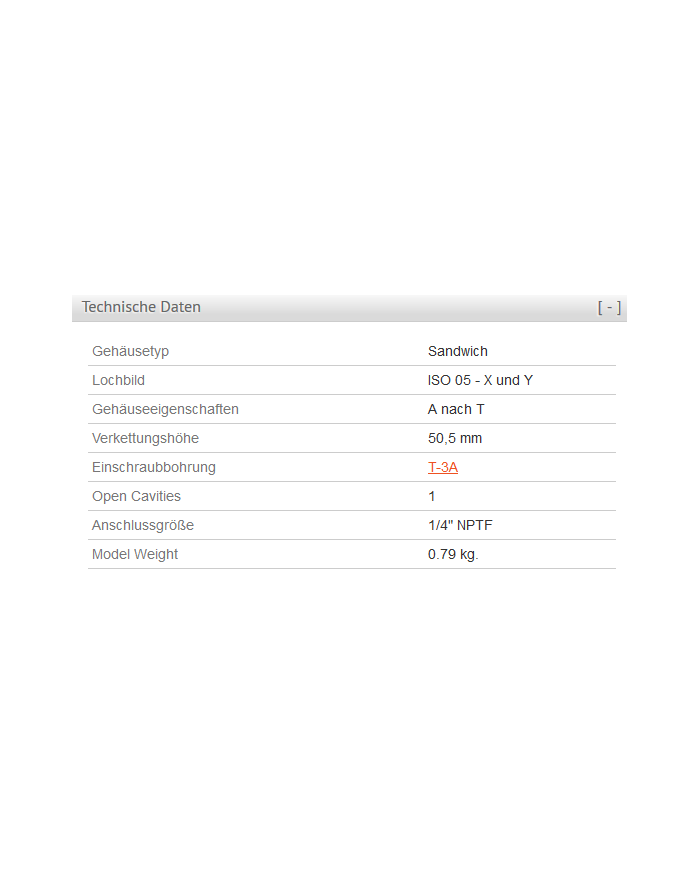Collapse the Technische Daten section with [ - ]
This screenshot has width=700, height=869.
609,307
